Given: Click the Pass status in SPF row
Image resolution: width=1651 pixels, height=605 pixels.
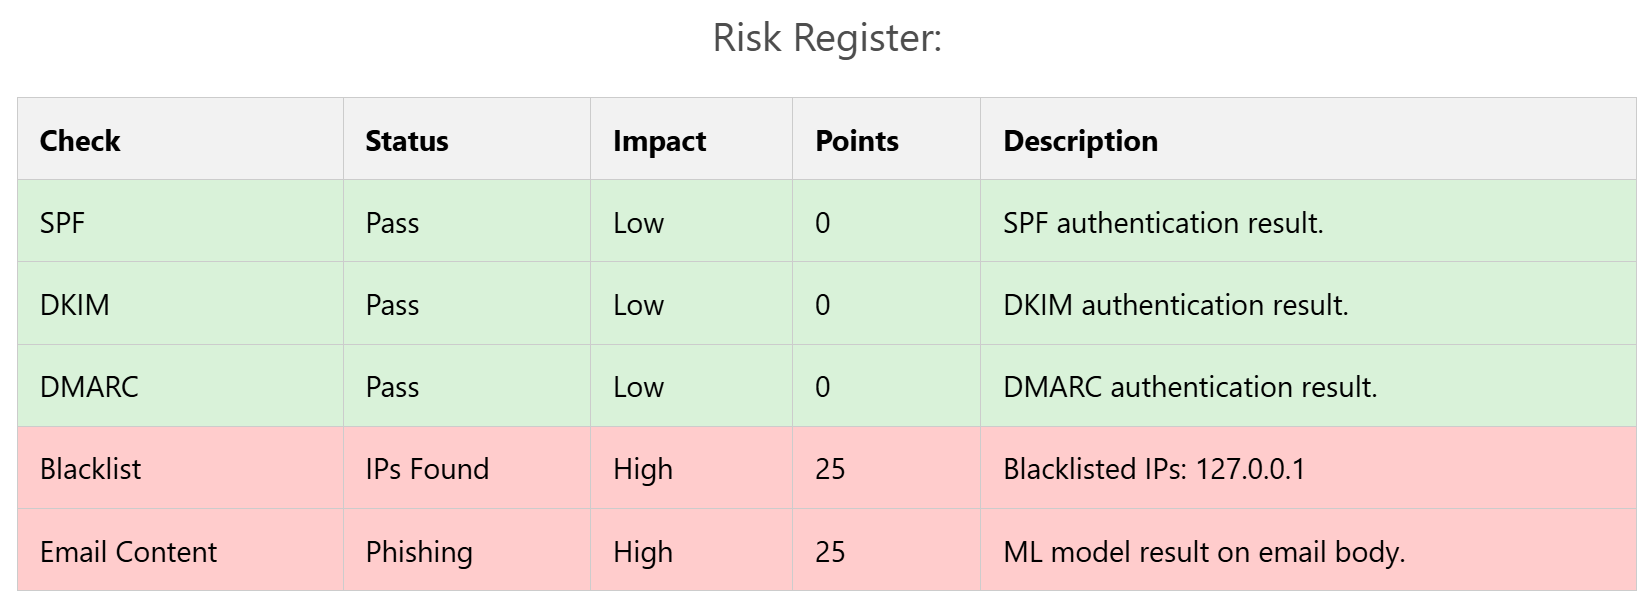Looking at the screenshot, I should coord(392,223).
